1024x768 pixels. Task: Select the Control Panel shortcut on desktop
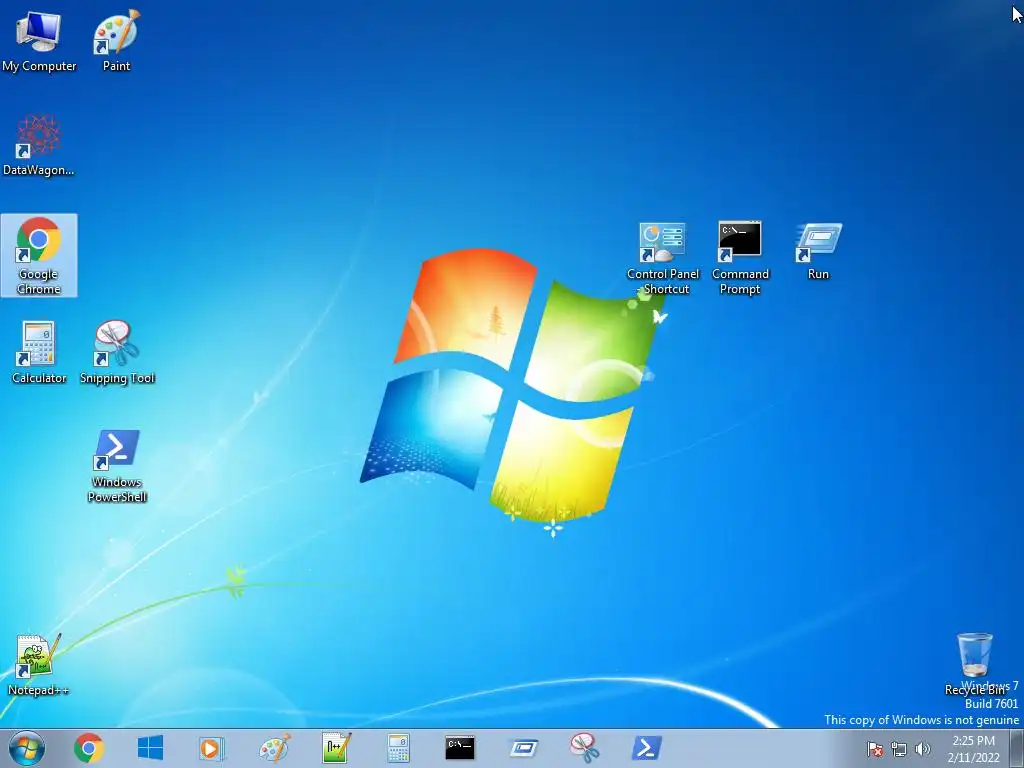(663, 259)
